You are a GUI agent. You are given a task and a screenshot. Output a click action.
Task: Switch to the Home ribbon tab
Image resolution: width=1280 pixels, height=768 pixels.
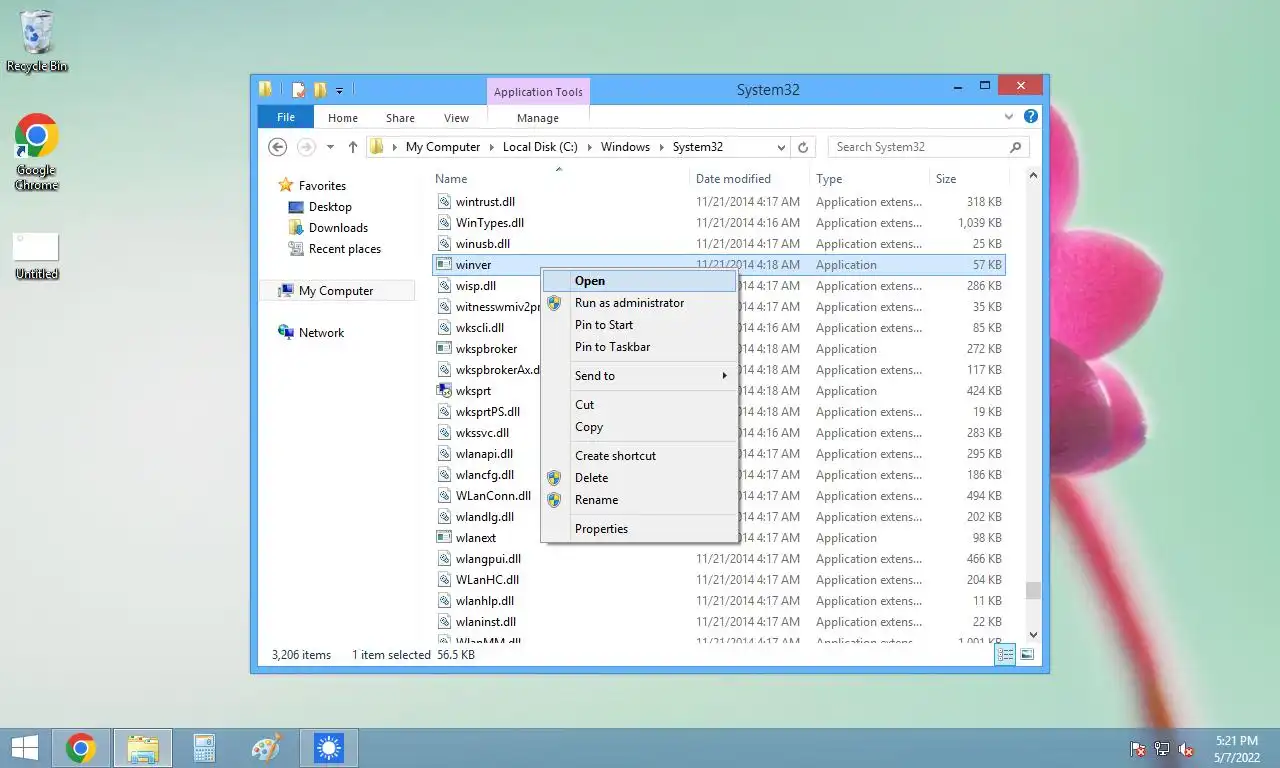[x=343, y=118]
